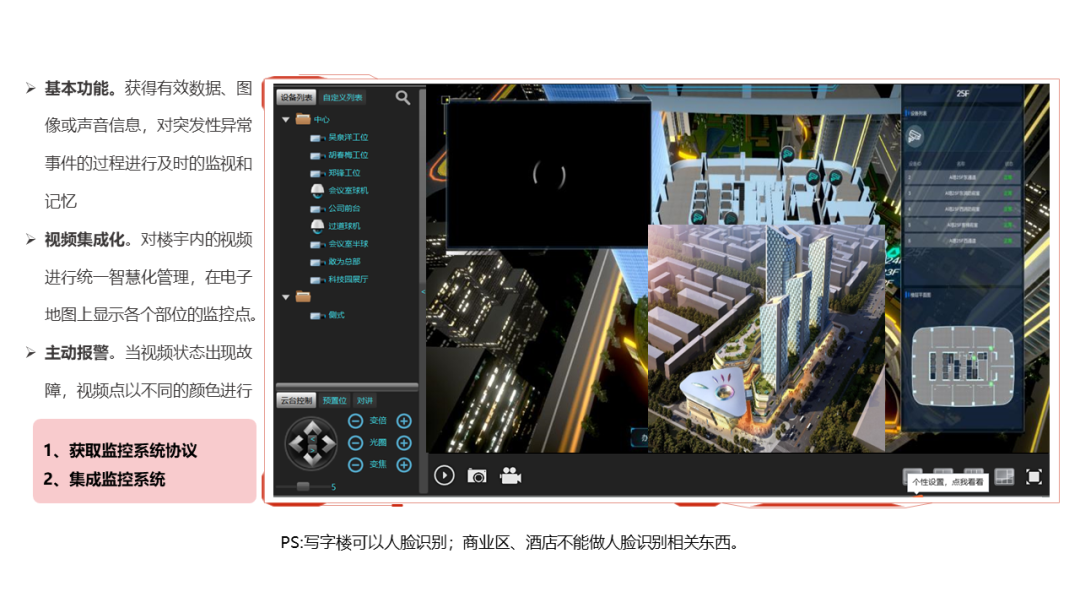Click the first device row in 25F panel
This screenshot has width=1080, height=608.
962,177
